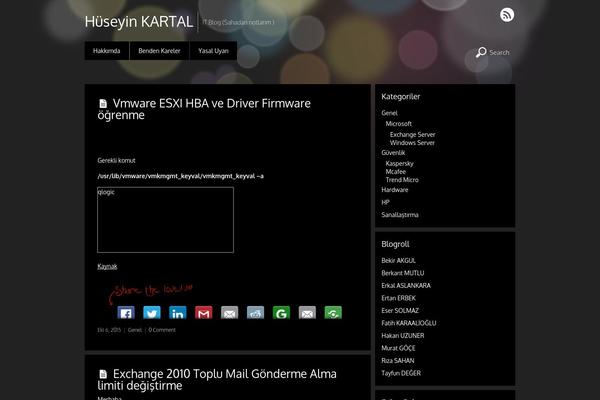The image size is (600, 400).
Task: Open the Vmware ESXI HBA post title
Action: (204, 109)
